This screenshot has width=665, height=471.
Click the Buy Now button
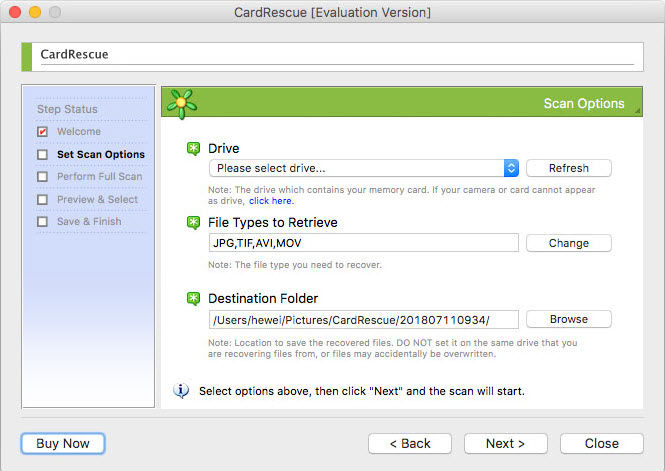tap(63, 443)
